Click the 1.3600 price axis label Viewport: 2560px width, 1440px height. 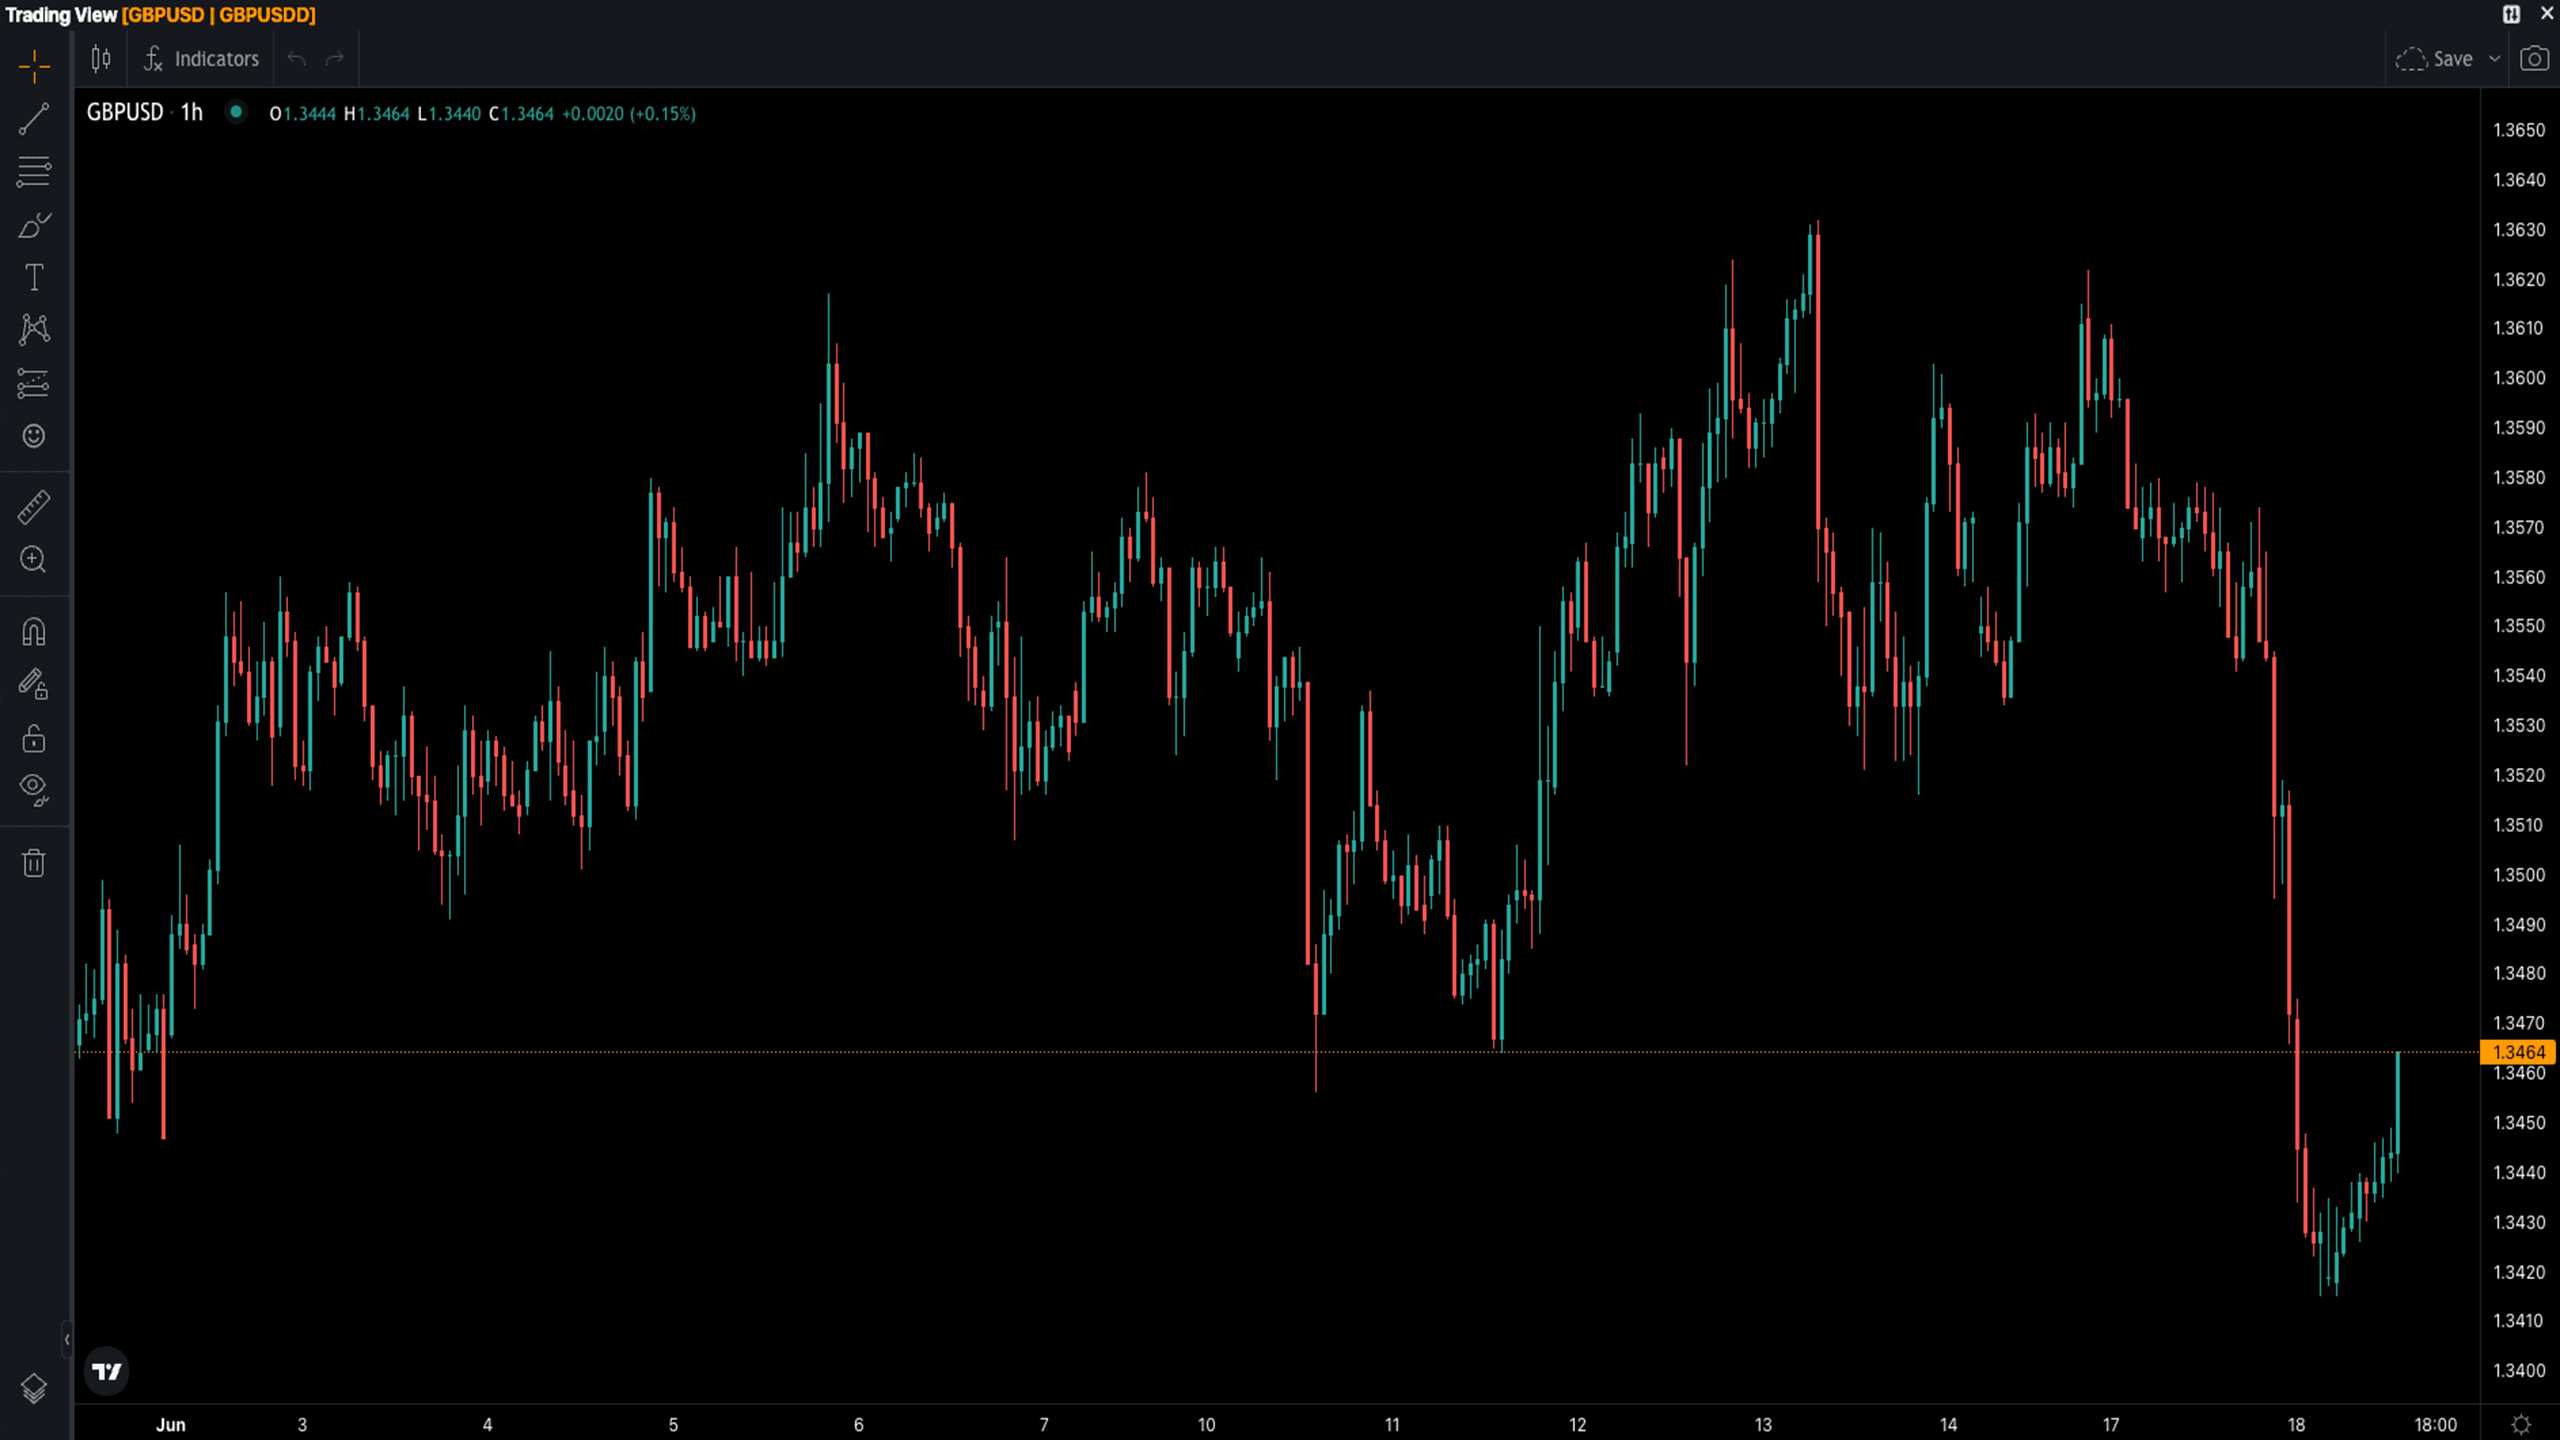point(2519,378)
